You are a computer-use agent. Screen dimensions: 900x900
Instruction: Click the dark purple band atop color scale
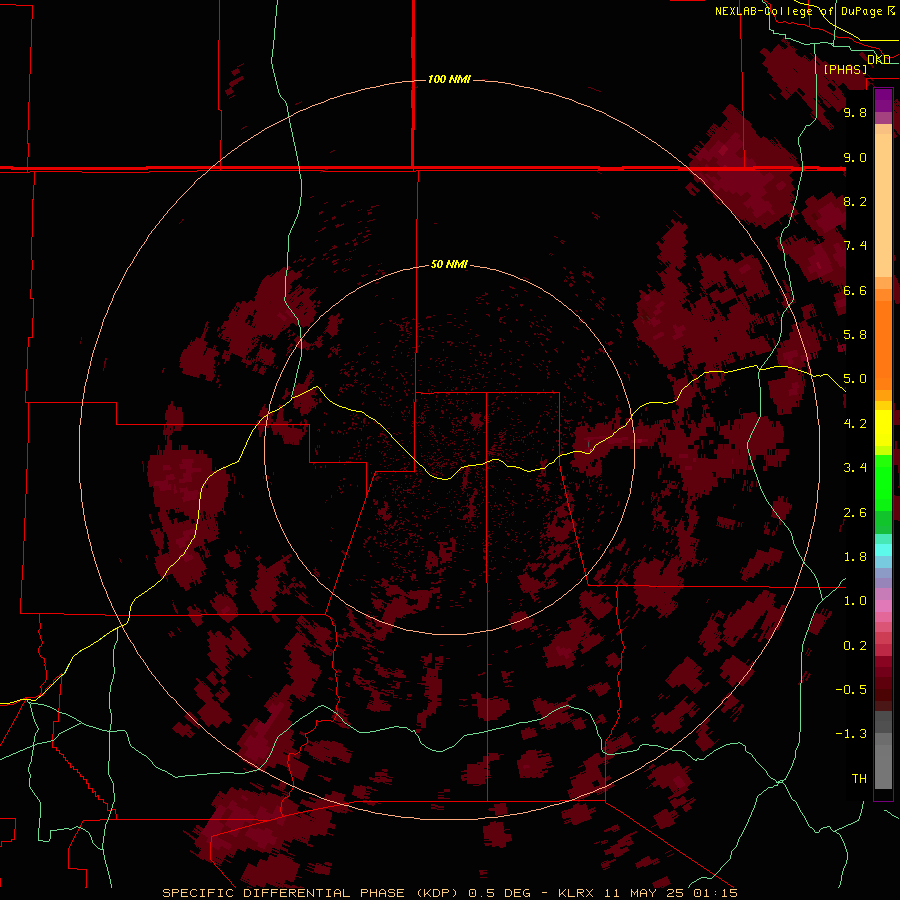pos(883,100)
